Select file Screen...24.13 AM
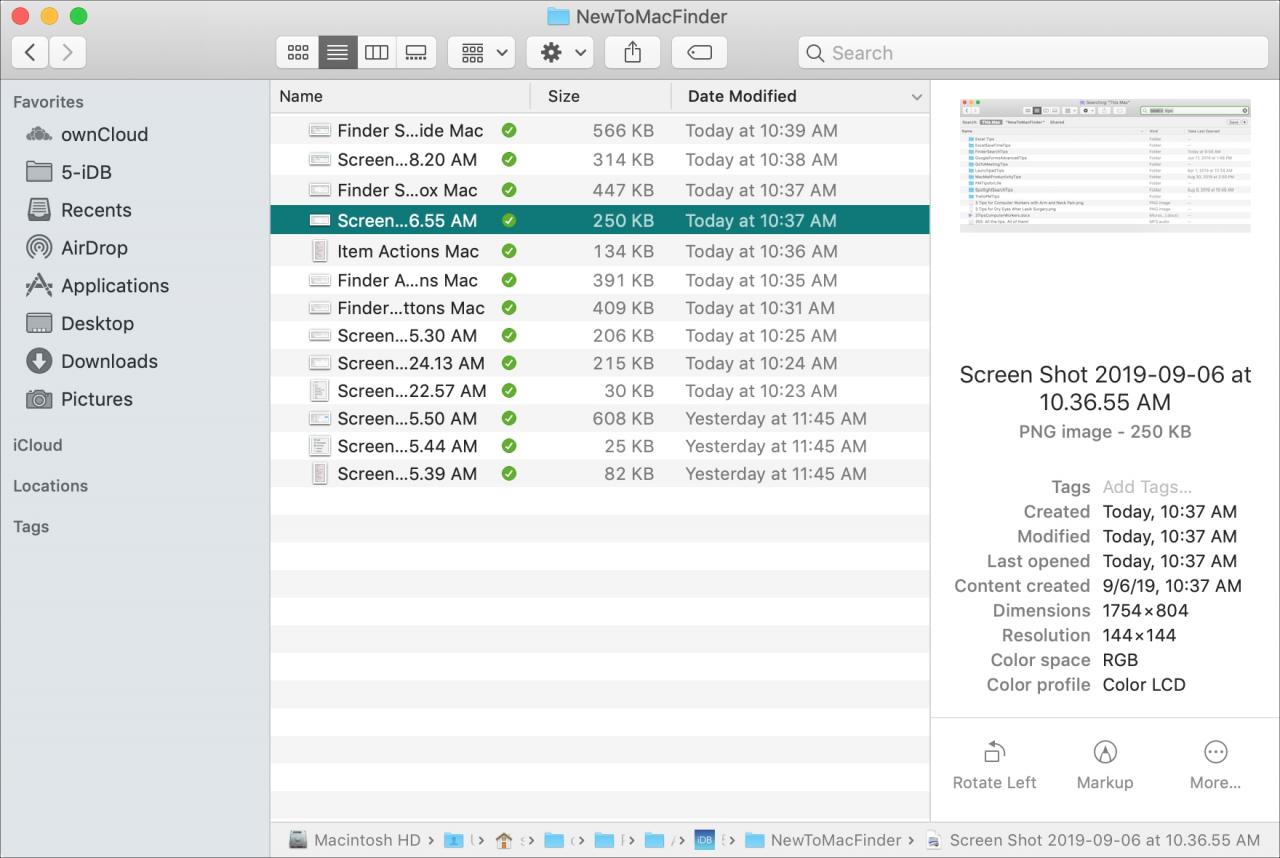 click(600, 363)
